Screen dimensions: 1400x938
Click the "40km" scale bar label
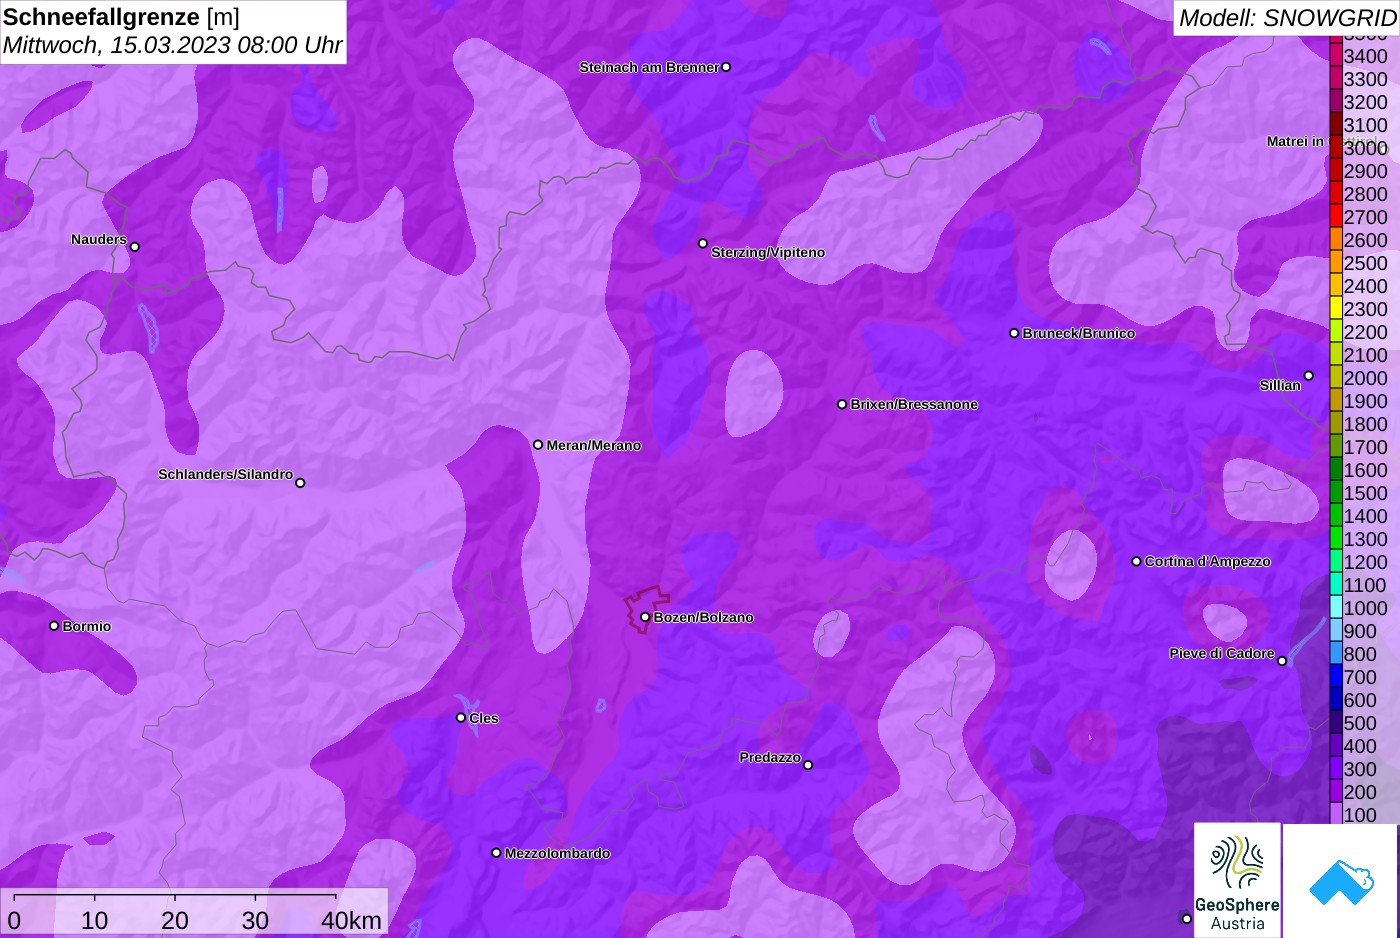click(351, 920)
